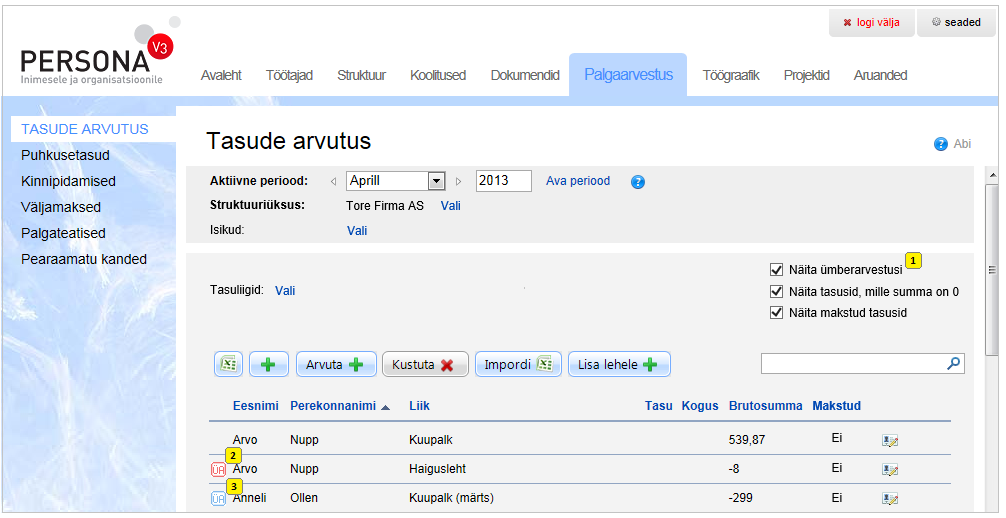Click the green plus add button
Screen dimensions: 1006x518
pyautogui.click(x=268, y=365)
